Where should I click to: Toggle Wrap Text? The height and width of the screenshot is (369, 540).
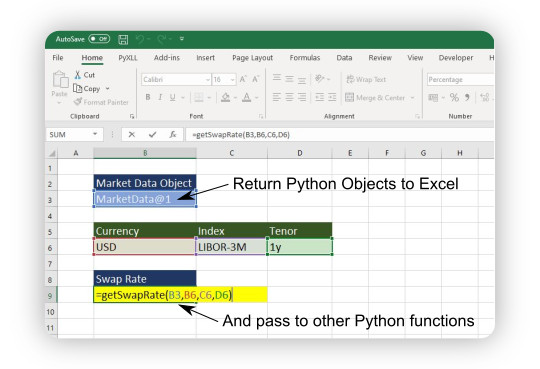(366, 80)
